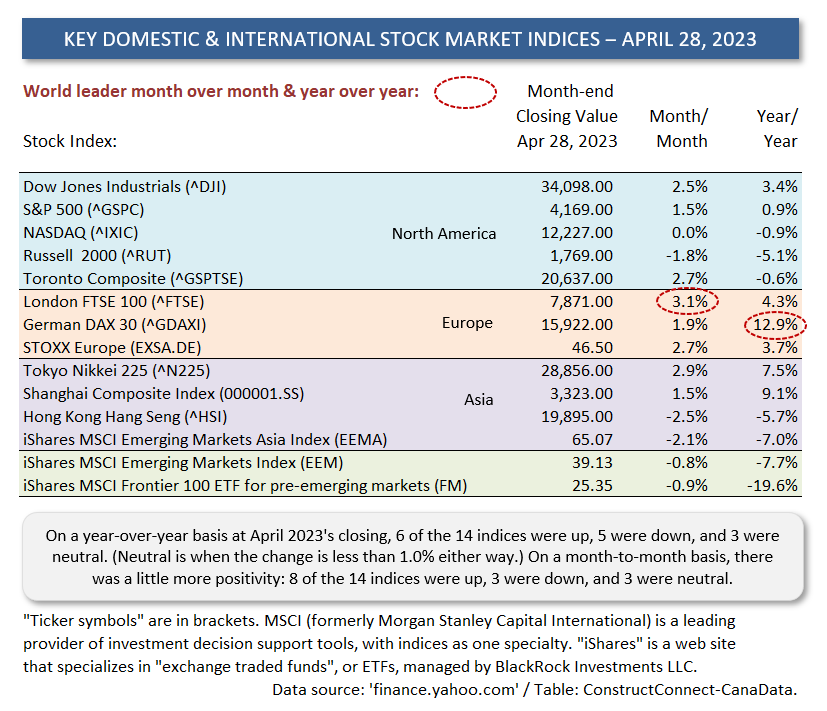Select 'Russell 2000 (^RUT)' label
The width and height of the screenshot is (827, 711).
pos(97,256)
